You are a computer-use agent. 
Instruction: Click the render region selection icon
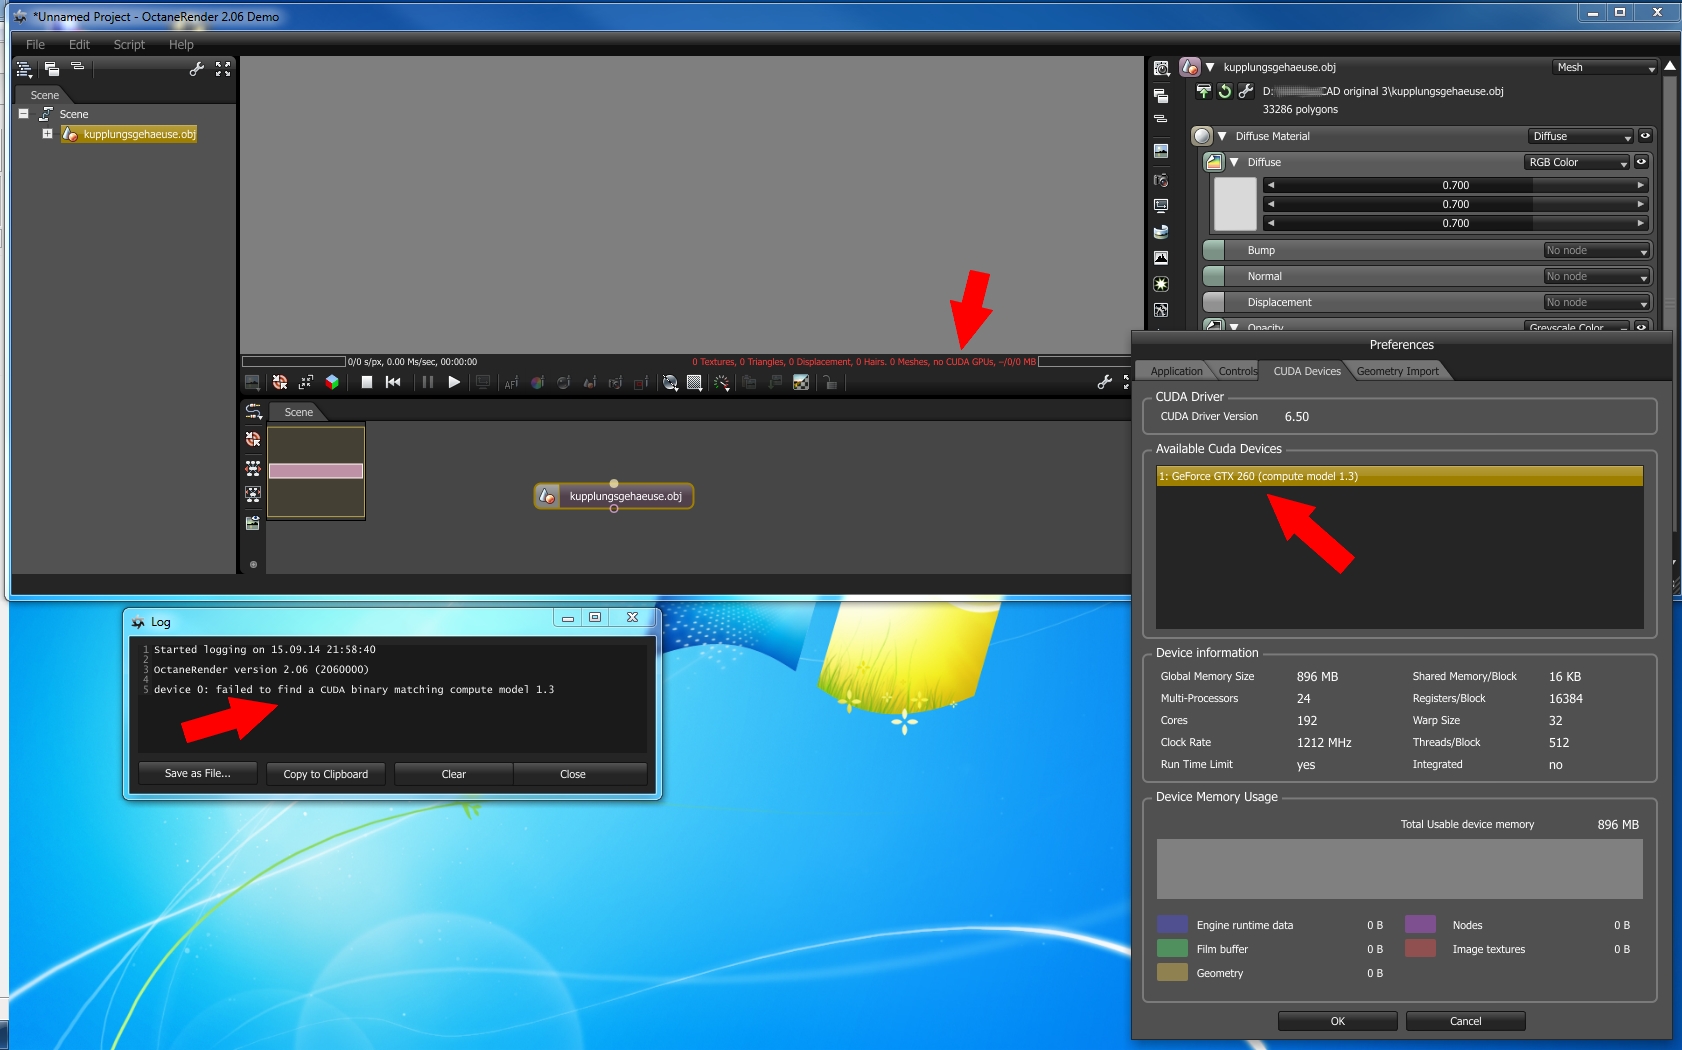pos(641,382)
